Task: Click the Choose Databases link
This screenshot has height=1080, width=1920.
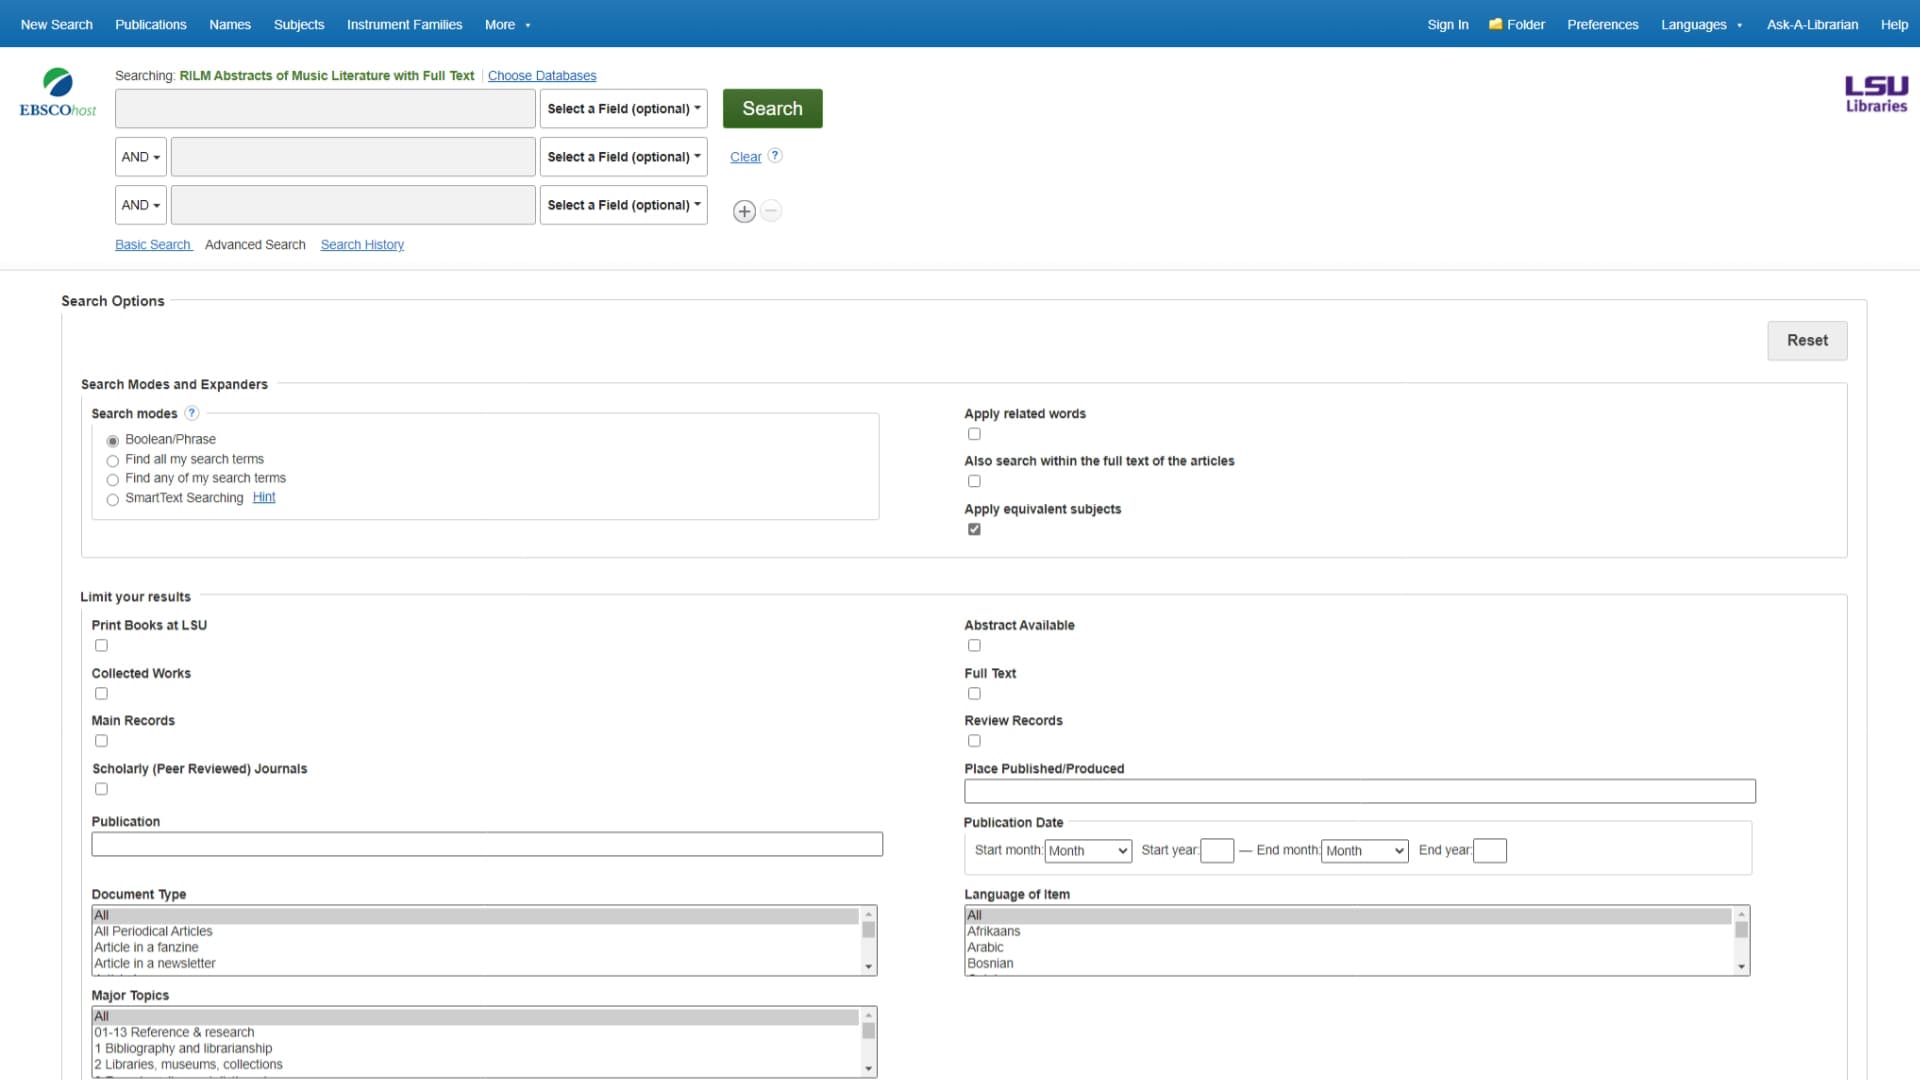Action: [x=542, y=75]
